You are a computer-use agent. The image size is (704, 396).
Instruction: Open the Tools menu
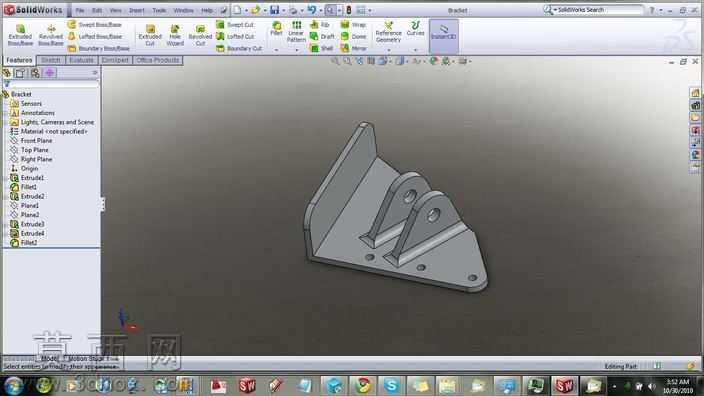159,10
